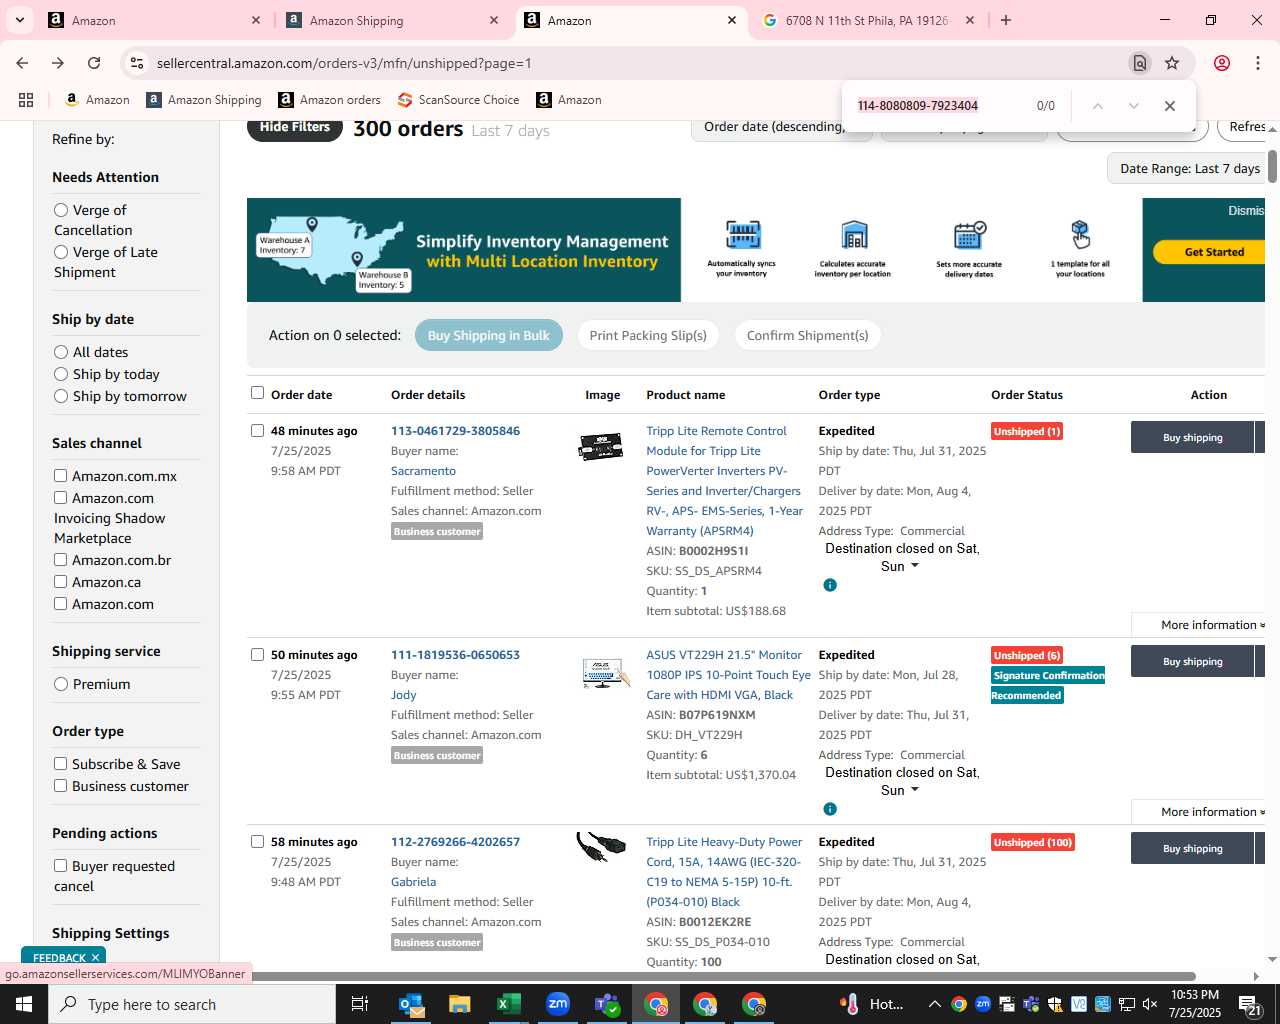Screen dimensions: 1280x1024
Task: Select the All dates radio button
Action: coord(61,352)
